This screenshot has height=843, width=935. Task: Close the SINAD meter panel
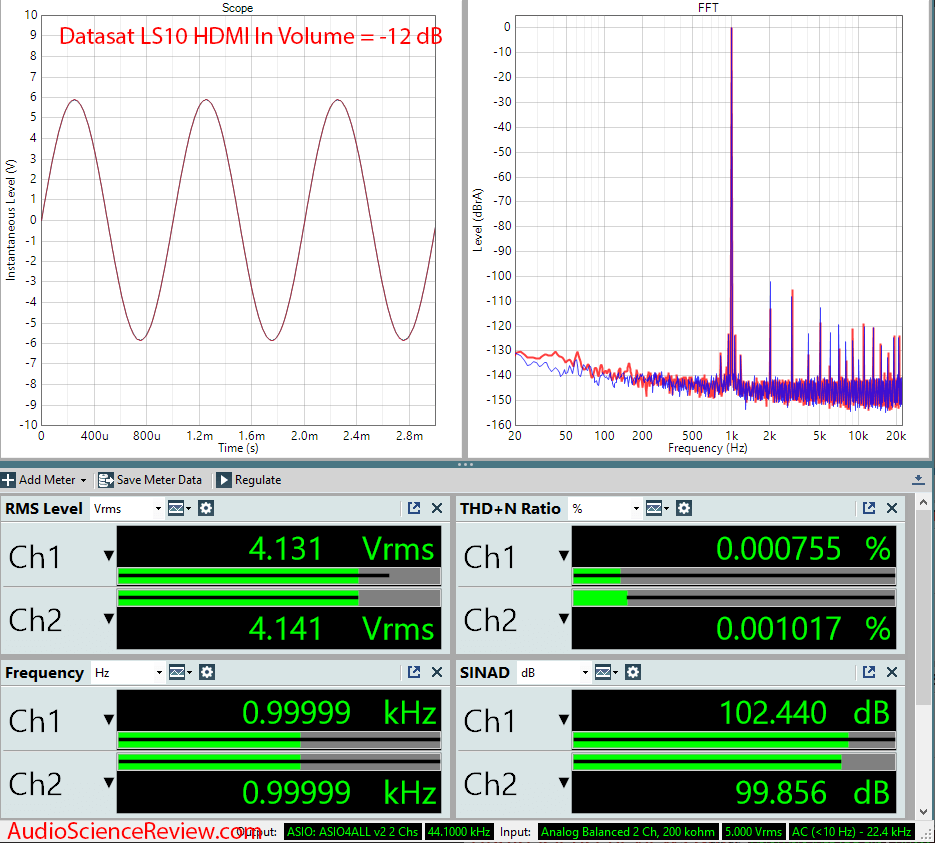coord(892,672)
